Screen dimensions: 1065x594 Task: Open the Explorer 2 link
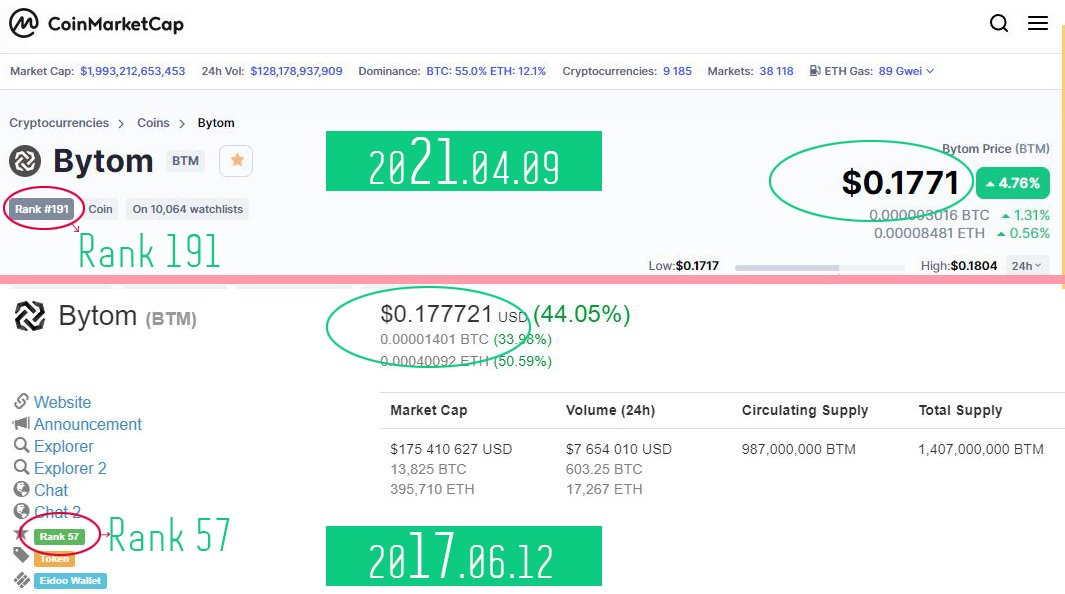pyautogui.click(x=70, y=468)
